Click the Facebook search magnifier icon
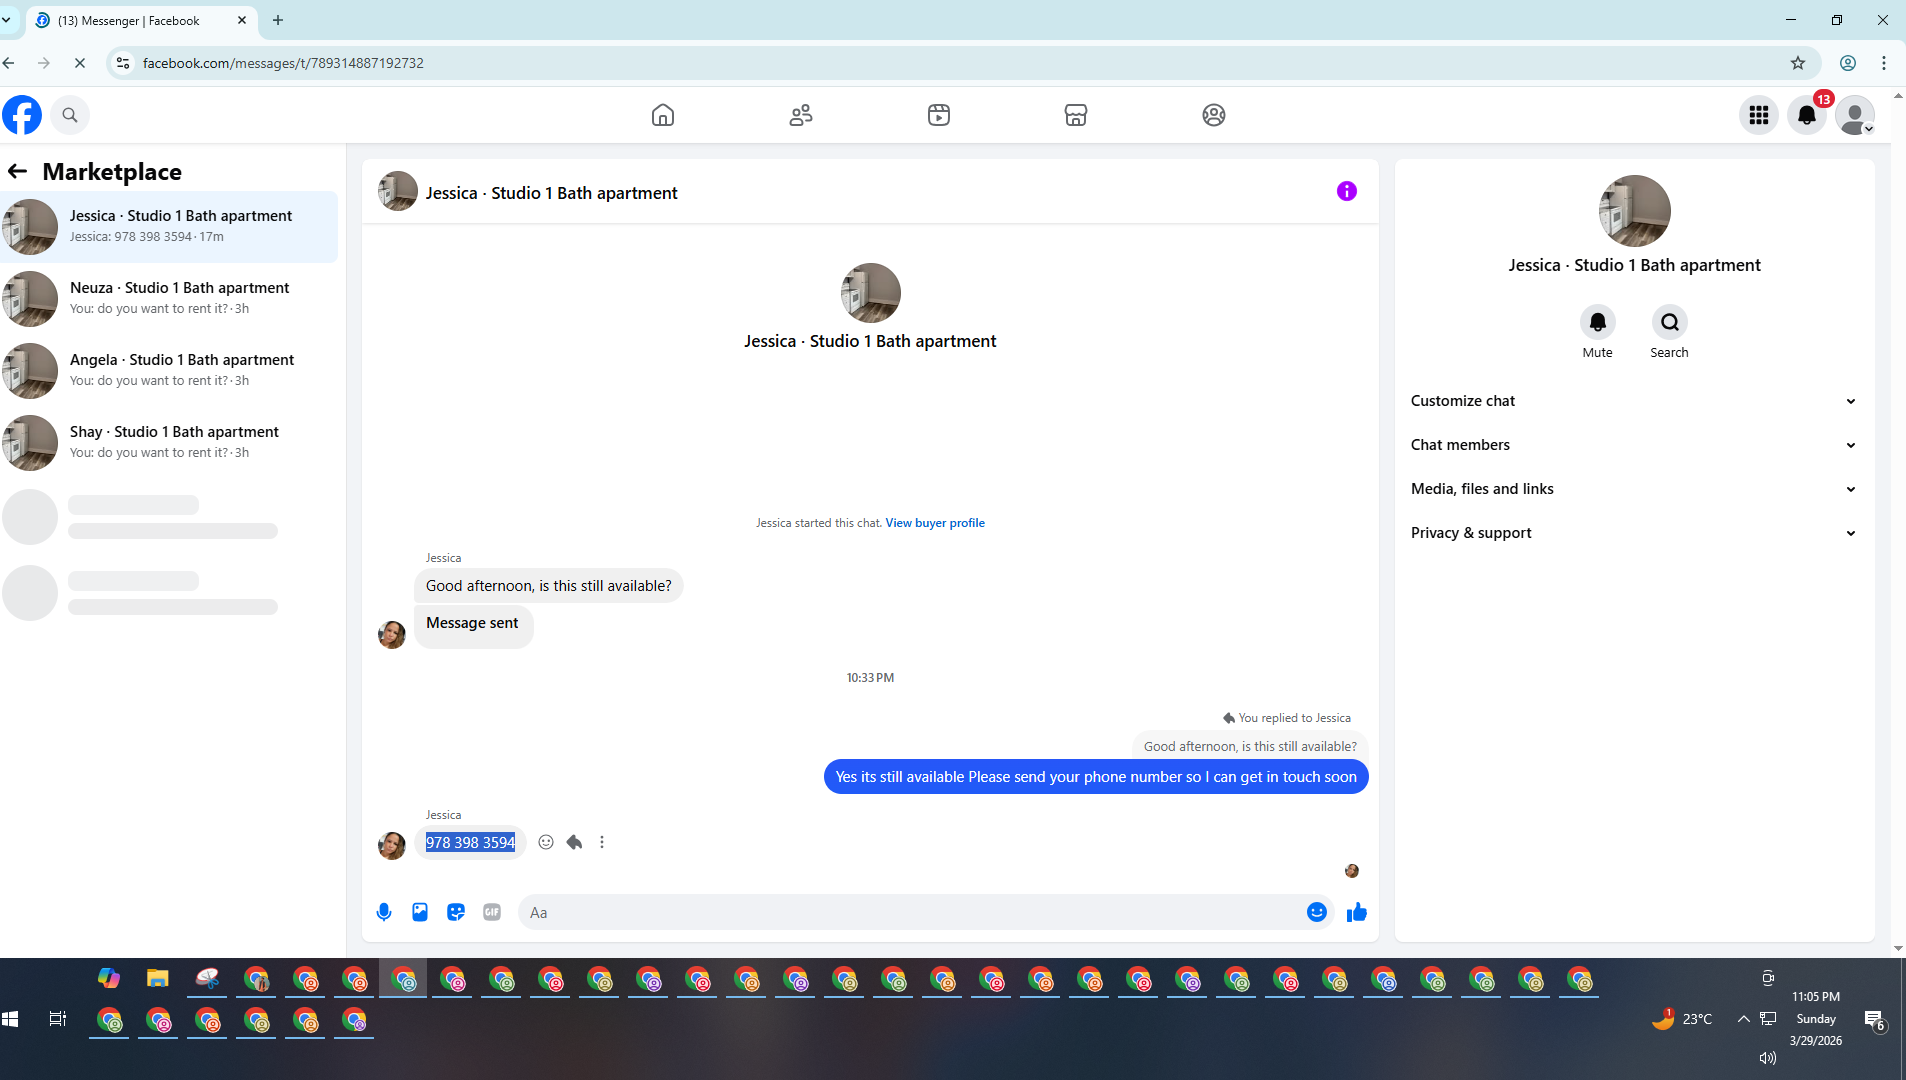Image resolution: width=1906 pixels, height=1080 pixels. point(70,115)
